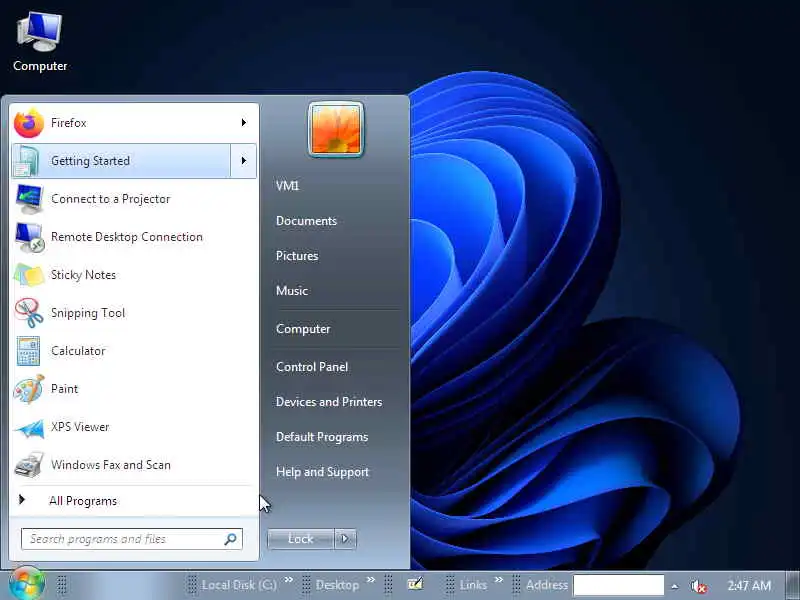Open the Tablet PC Input Panel taskbar icon

click(415, 584)
